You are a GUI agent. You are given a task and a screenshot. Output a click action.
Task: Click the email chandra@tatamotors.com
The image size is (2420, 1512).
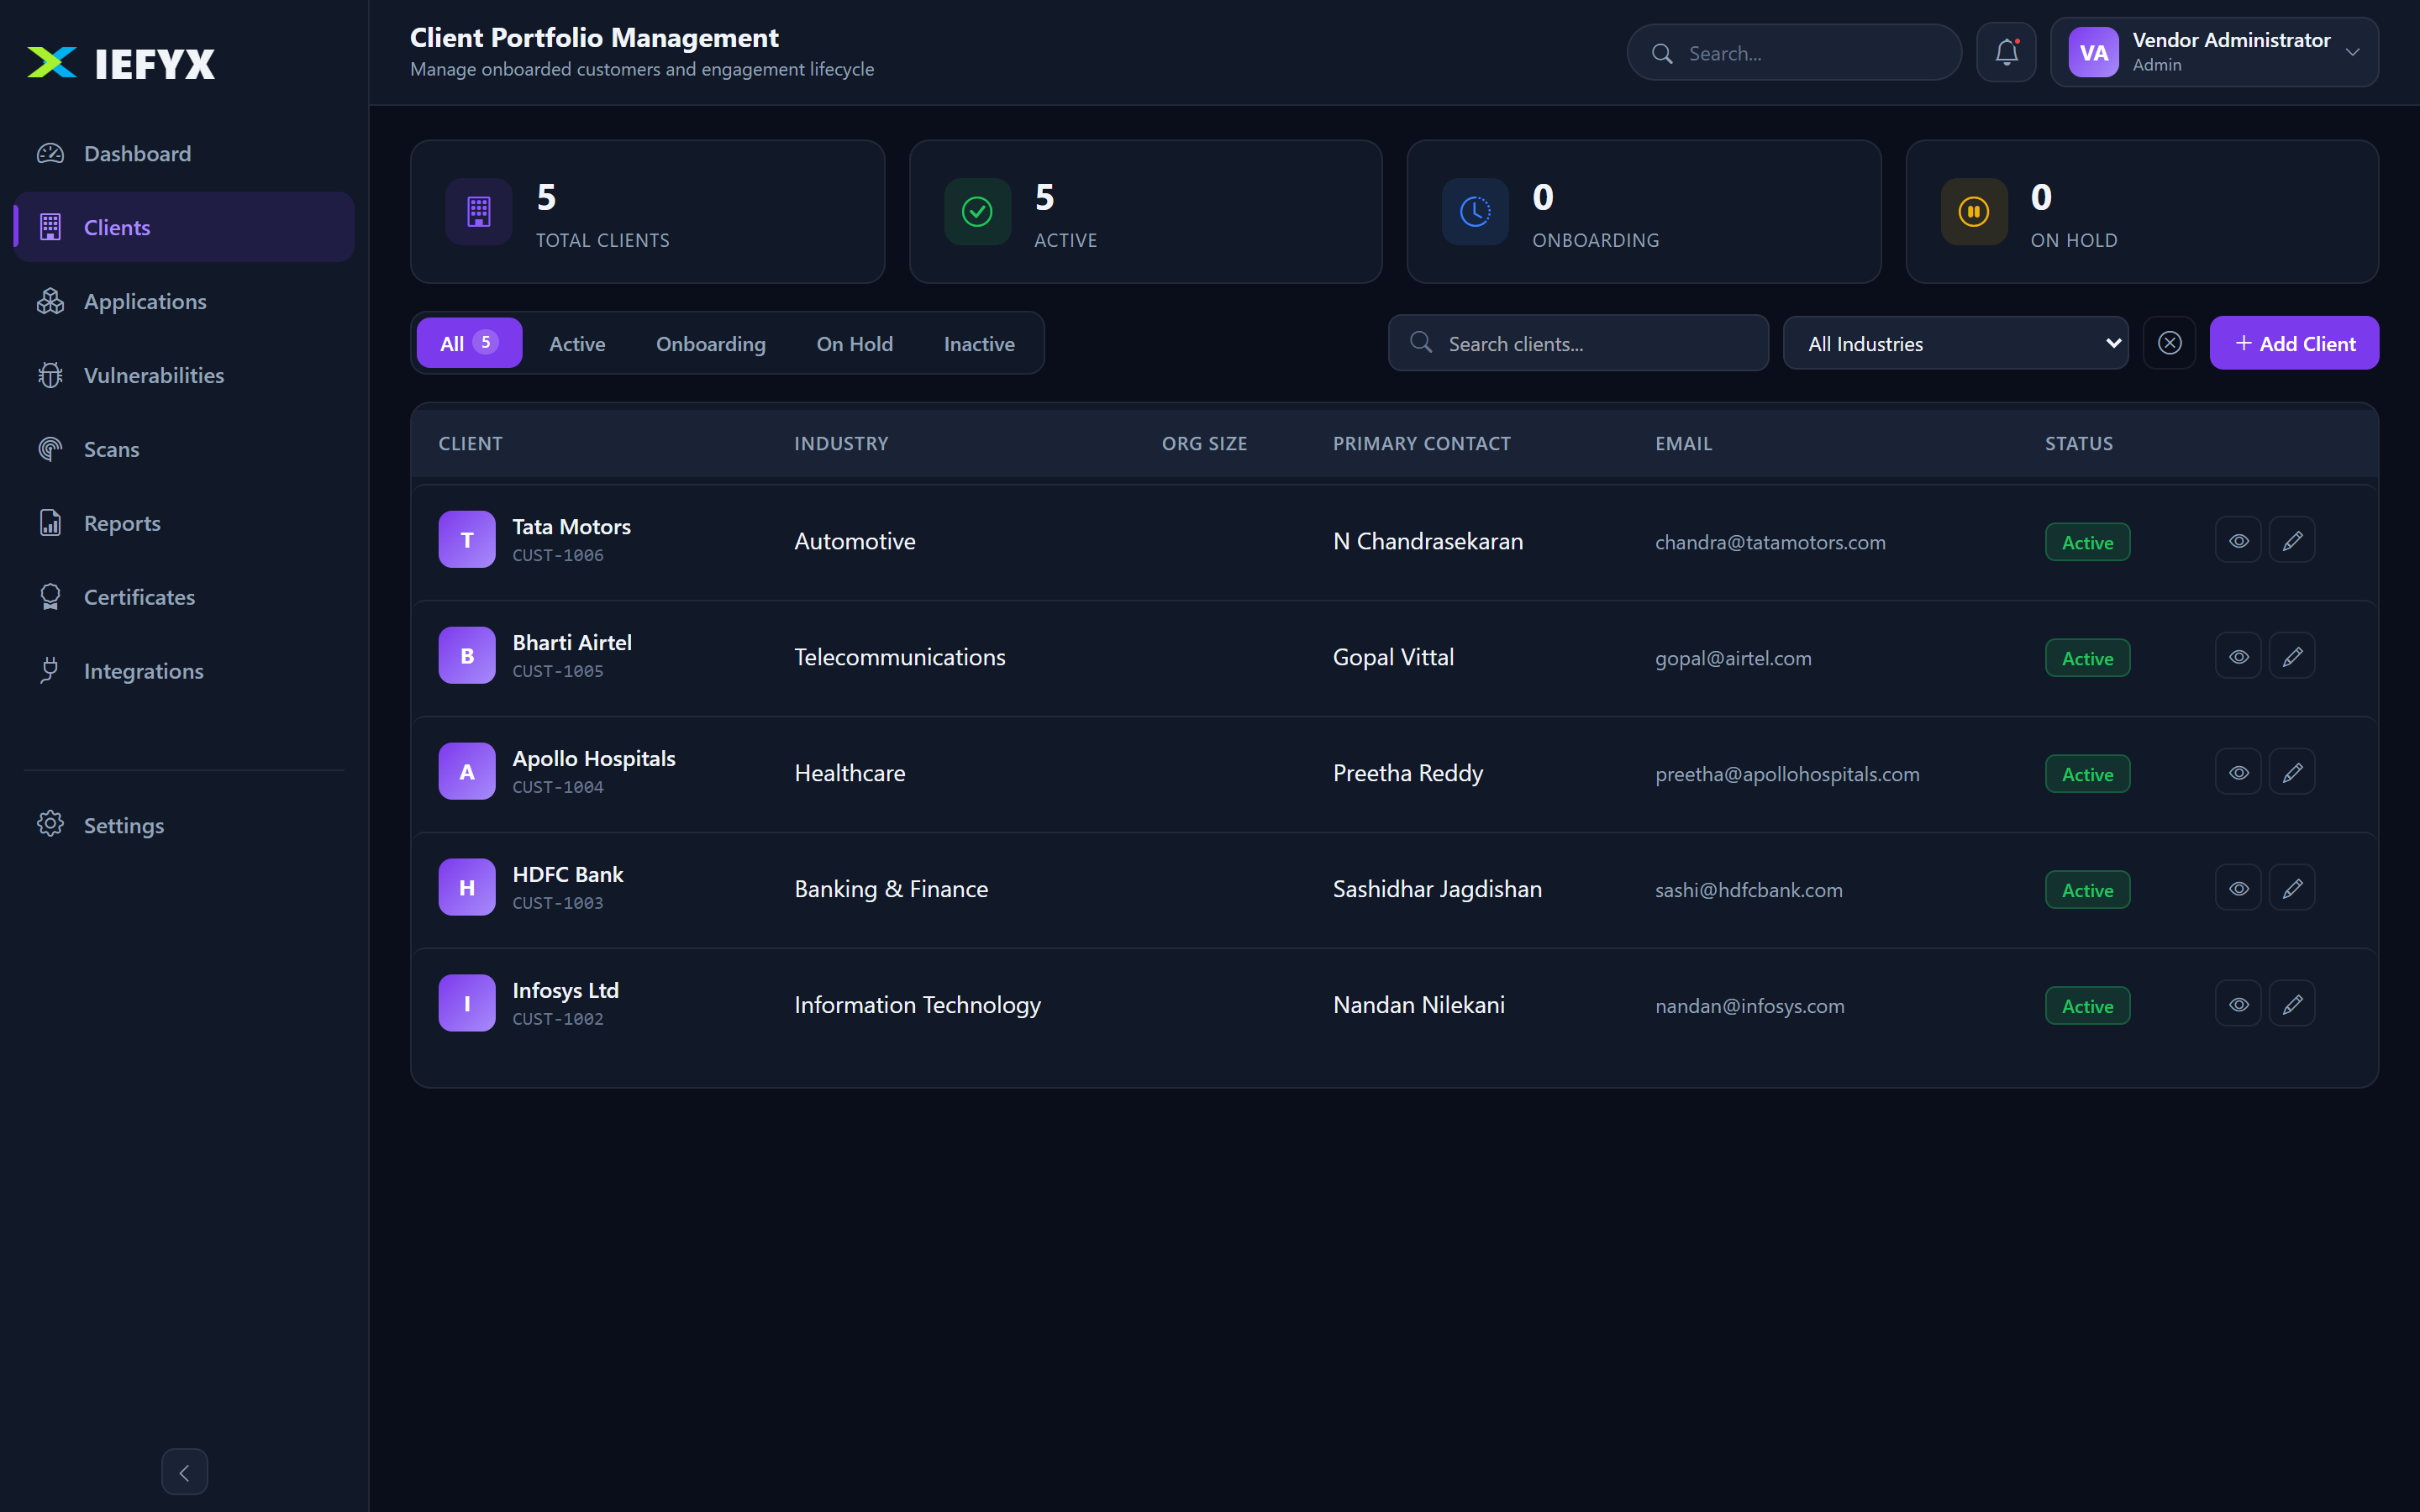pyautogui.click(x=1770, y=542)
